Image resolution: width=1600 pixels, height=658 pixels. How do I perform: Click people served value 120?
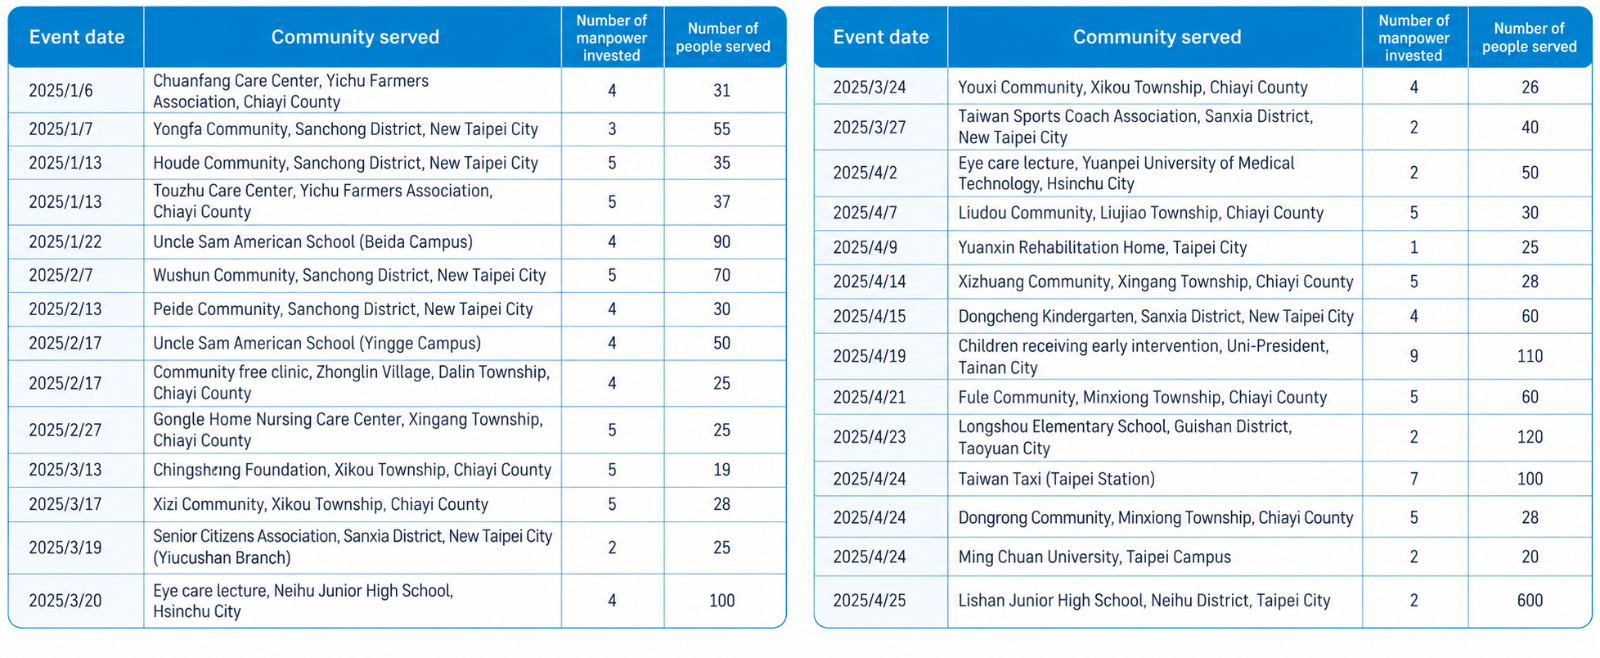coord(1530,437)
